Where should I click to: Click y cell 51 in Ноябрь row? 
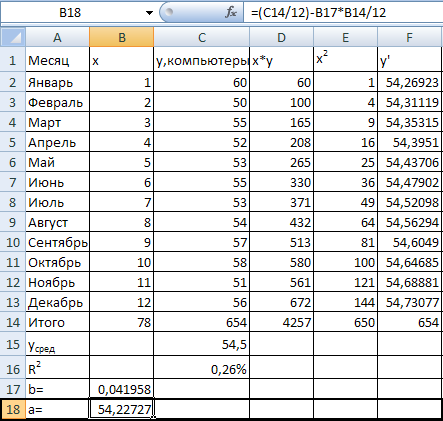point(202,282)
